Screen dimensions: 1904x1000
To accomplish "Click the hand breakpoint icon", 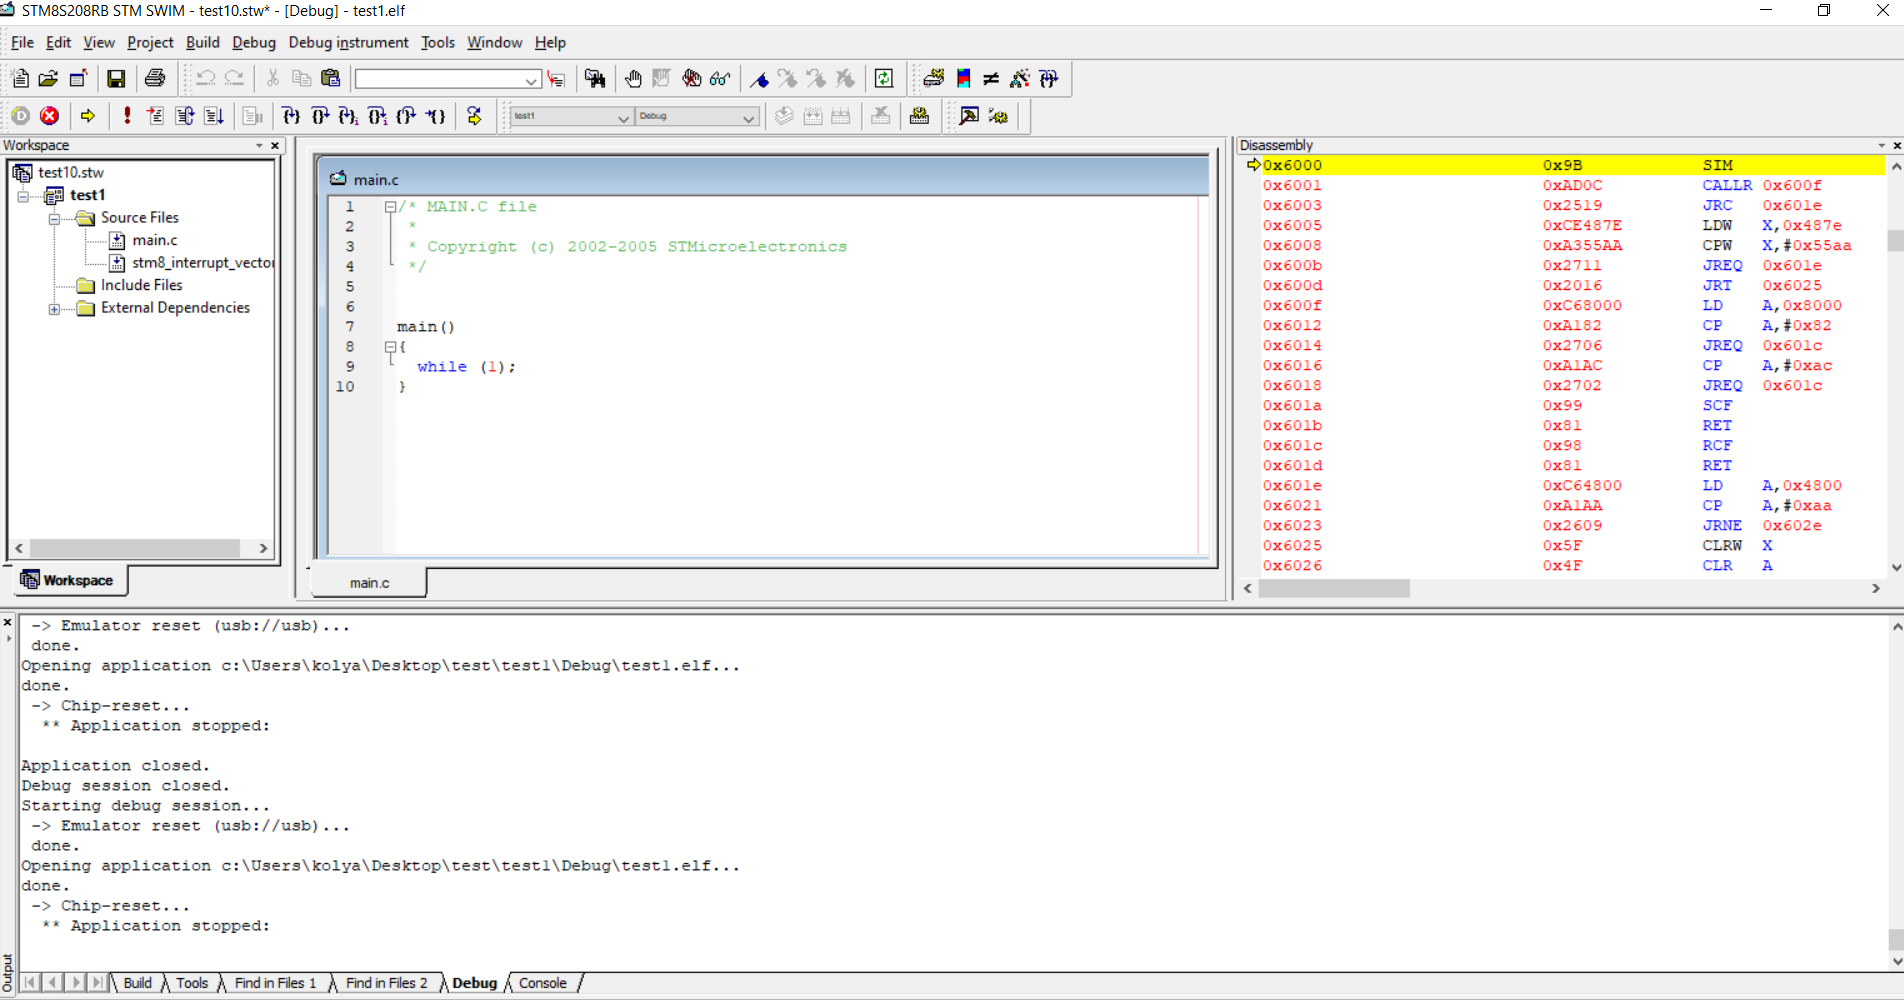I will click(633, 79).
